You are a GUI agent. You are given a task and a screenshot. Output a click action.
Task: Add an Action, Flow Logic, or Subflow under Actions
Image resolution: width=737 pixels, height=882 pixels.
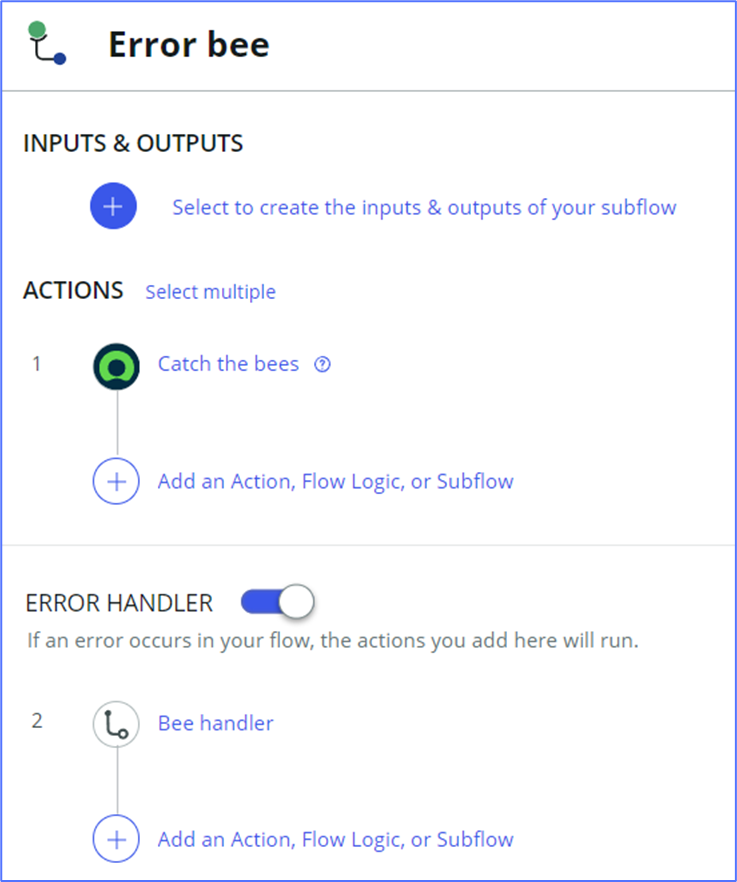click(335, 481)
